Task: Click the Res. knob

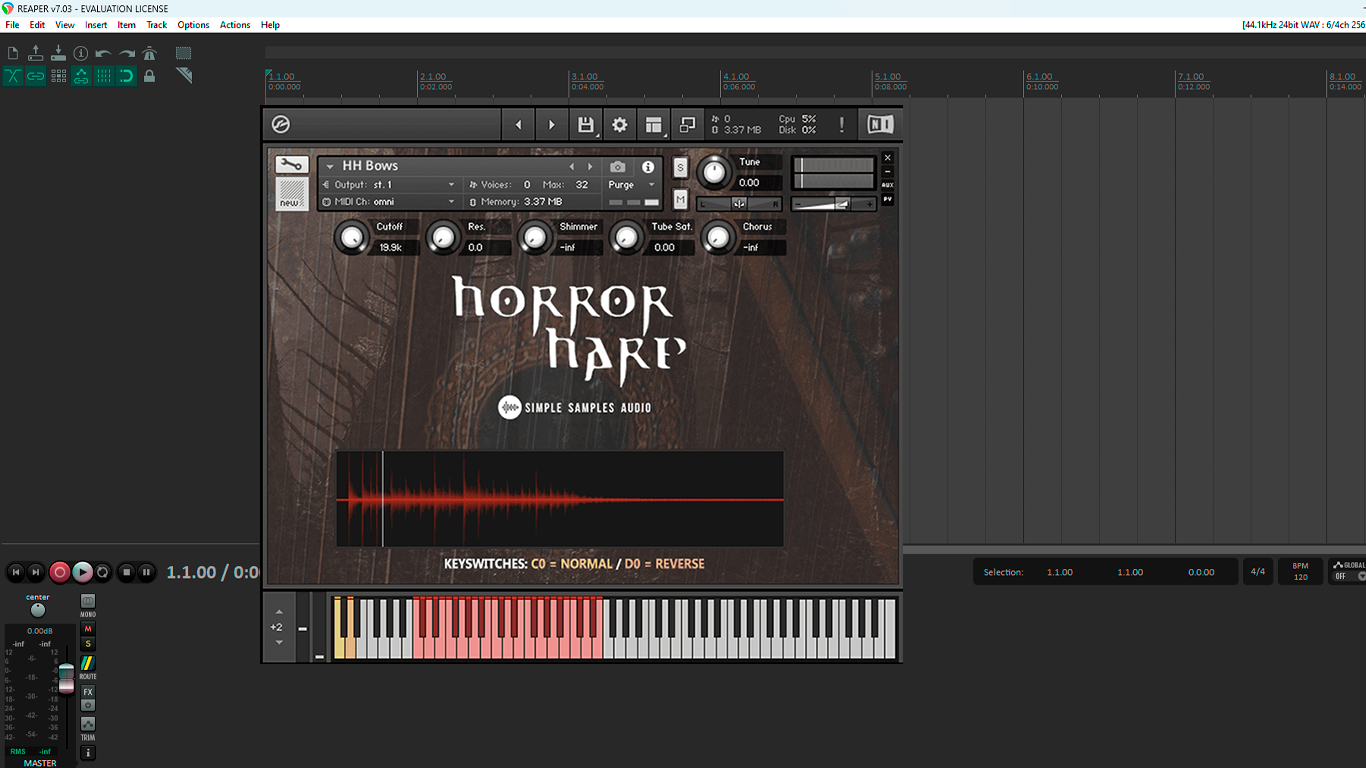Action: point(442,237)
